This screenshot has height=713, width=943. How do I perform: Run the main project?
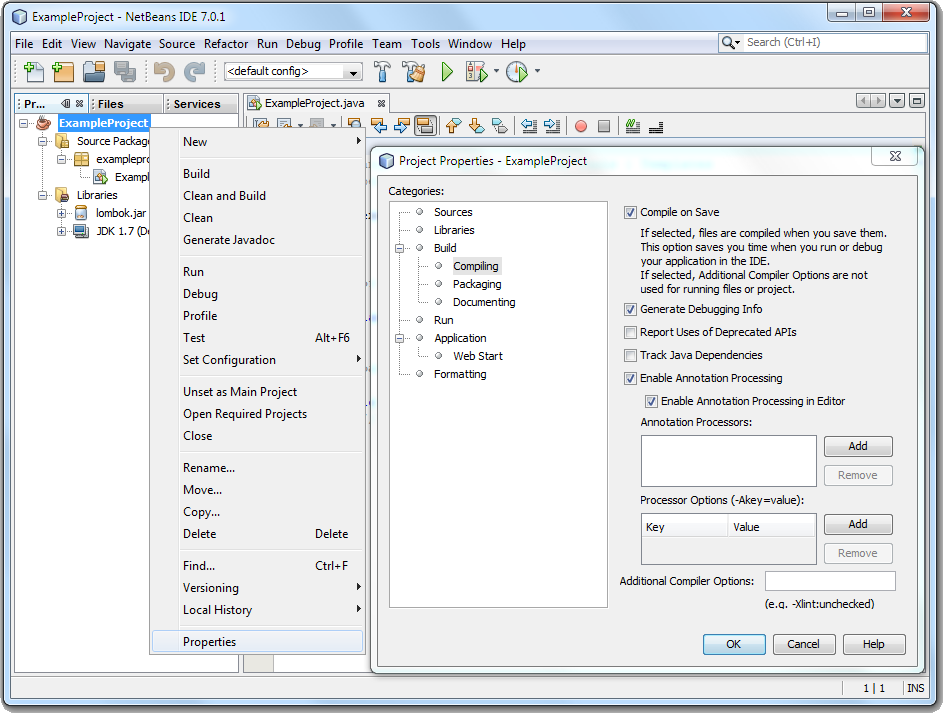point(446,71)
